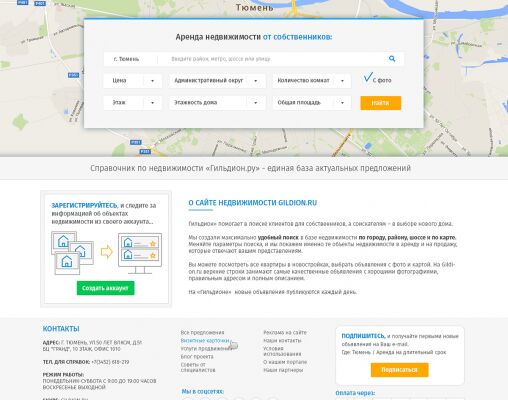Viewport: 508px width, 400px height.
Task: Open the 'Этажность дома' dropdown
Action: 217,103
